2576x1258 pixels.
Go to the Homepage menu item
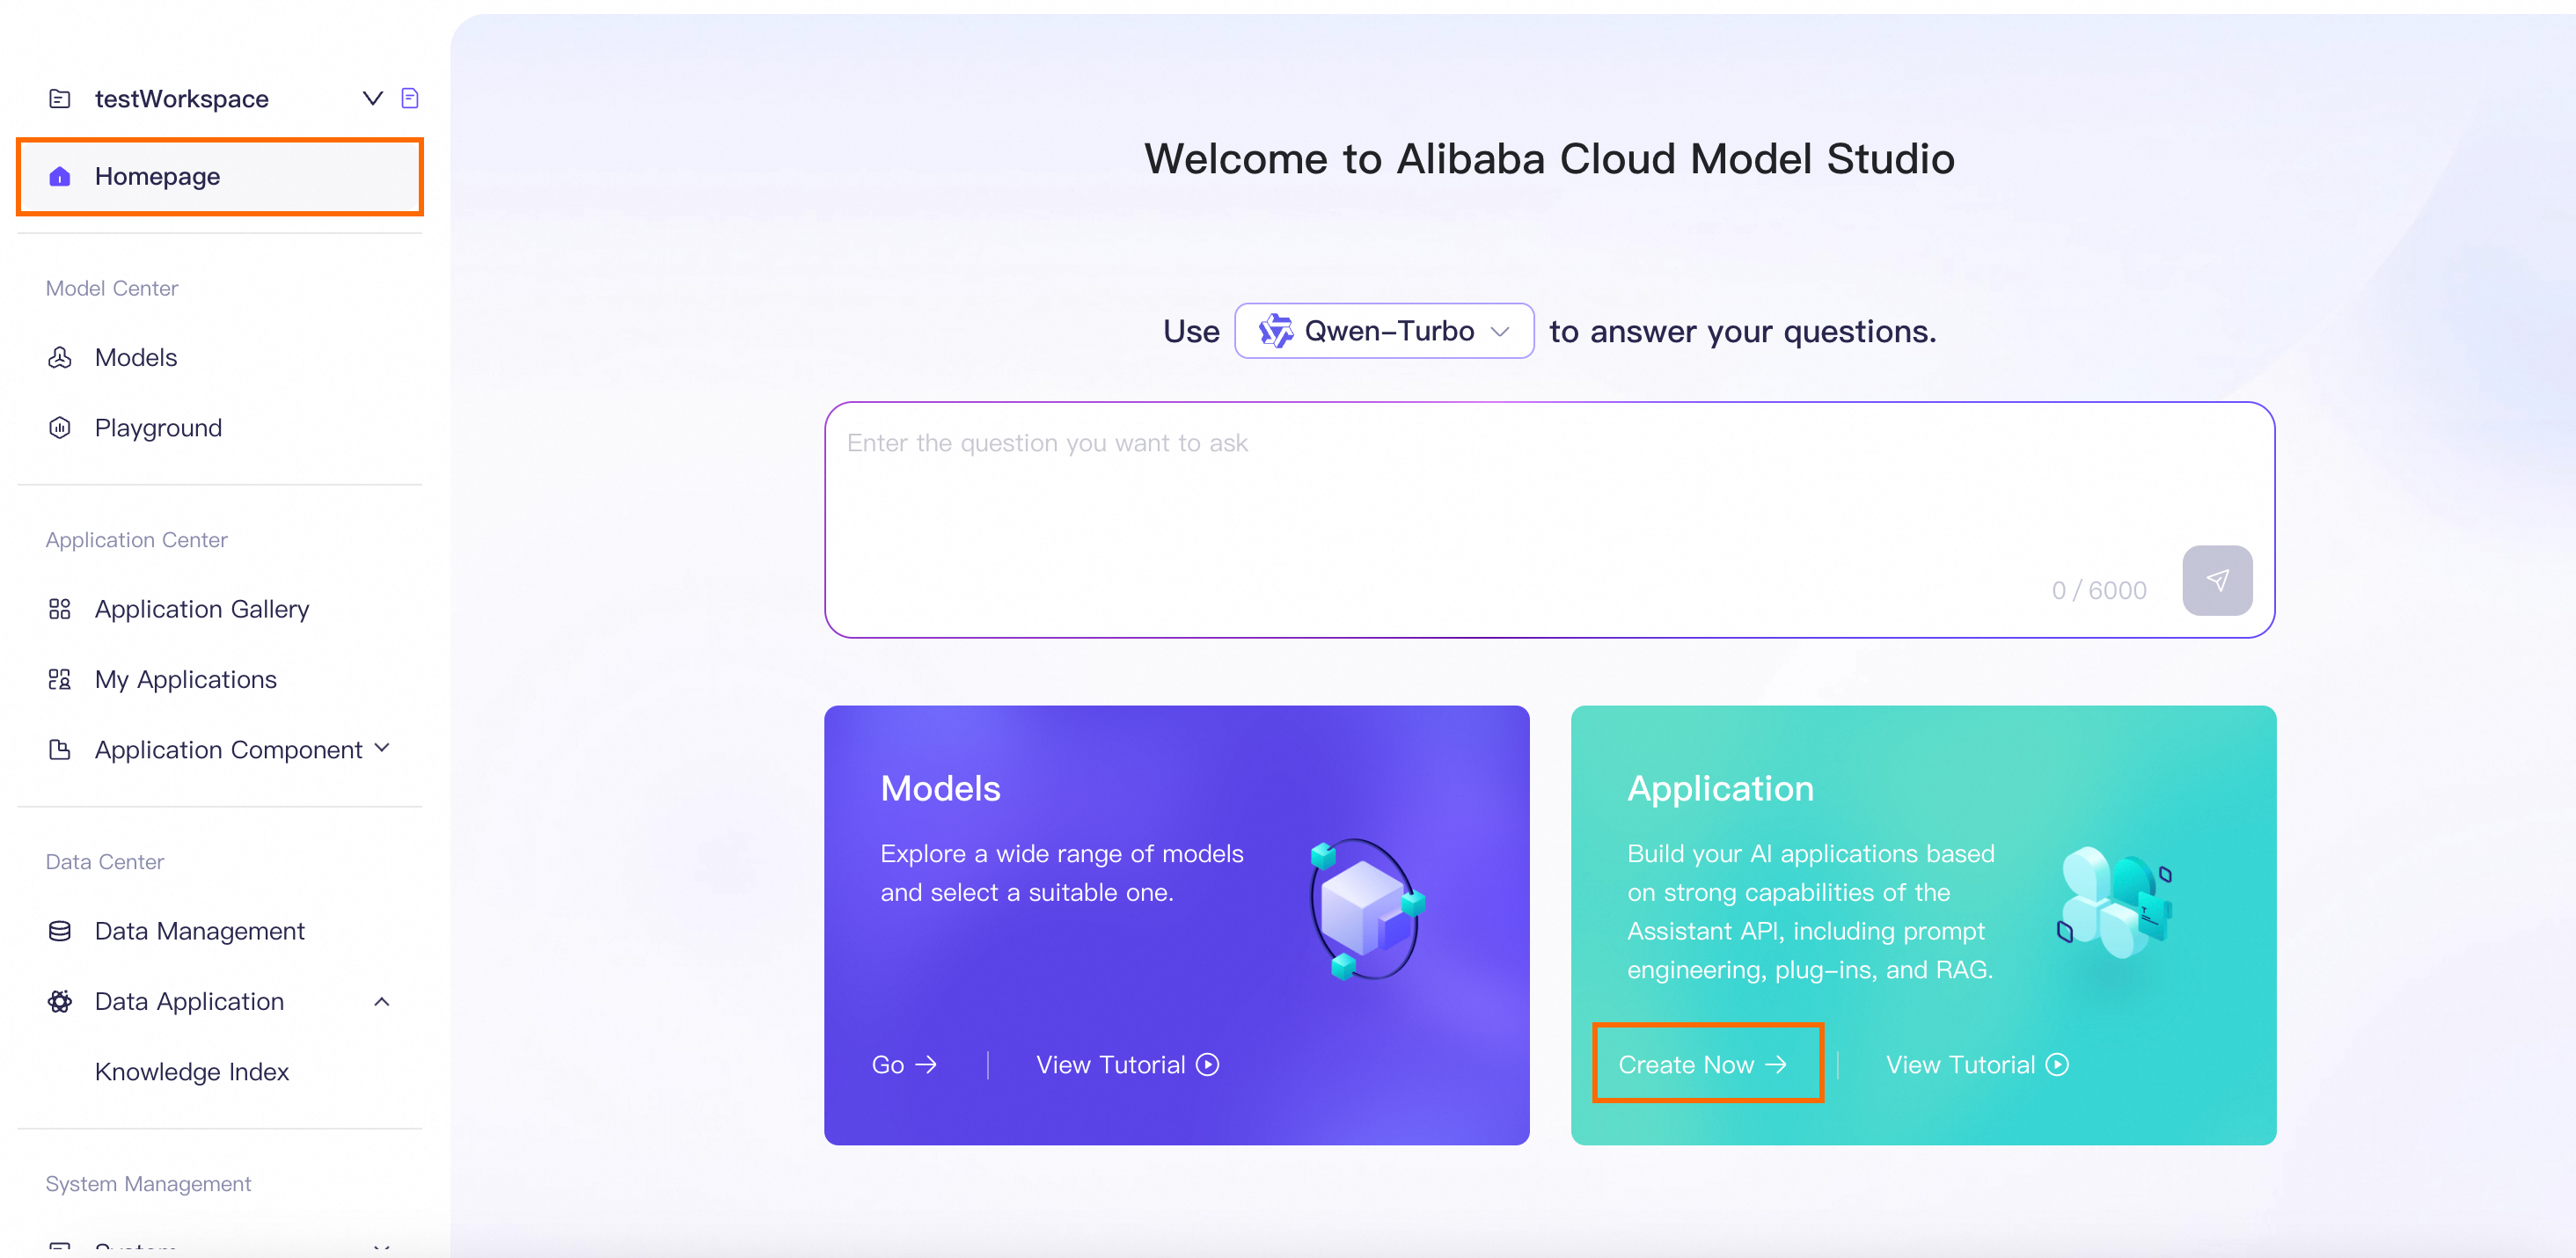click(158, 177)
